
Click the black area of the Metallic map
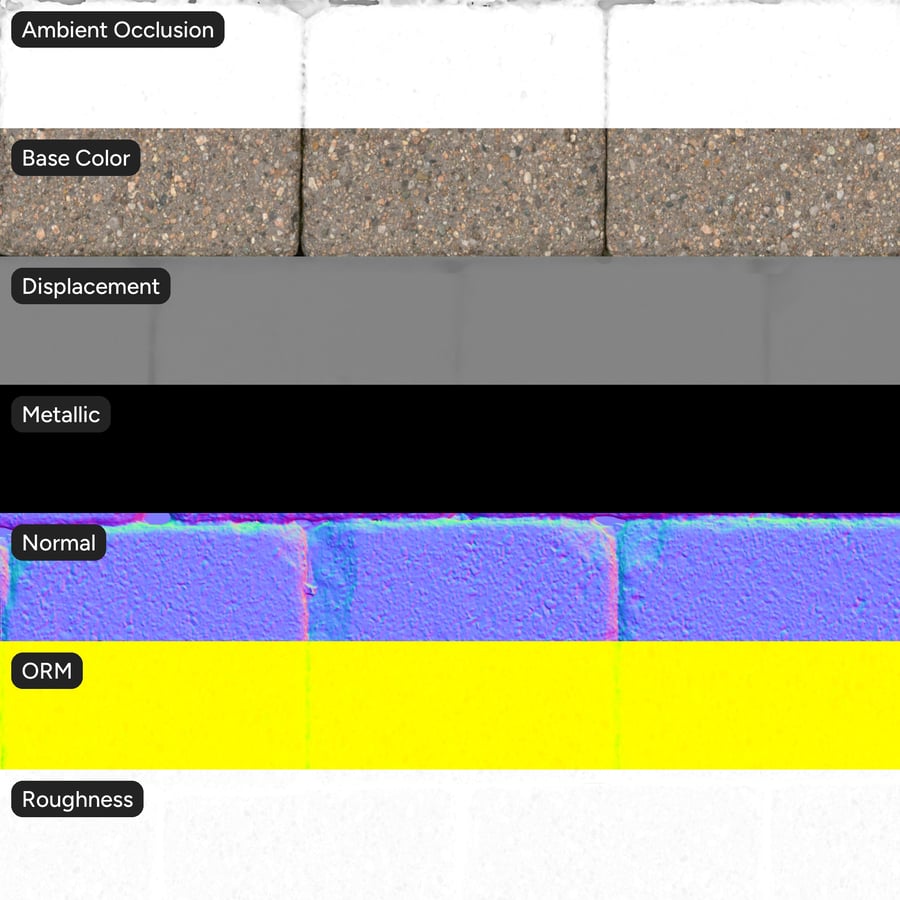[450, 460]
